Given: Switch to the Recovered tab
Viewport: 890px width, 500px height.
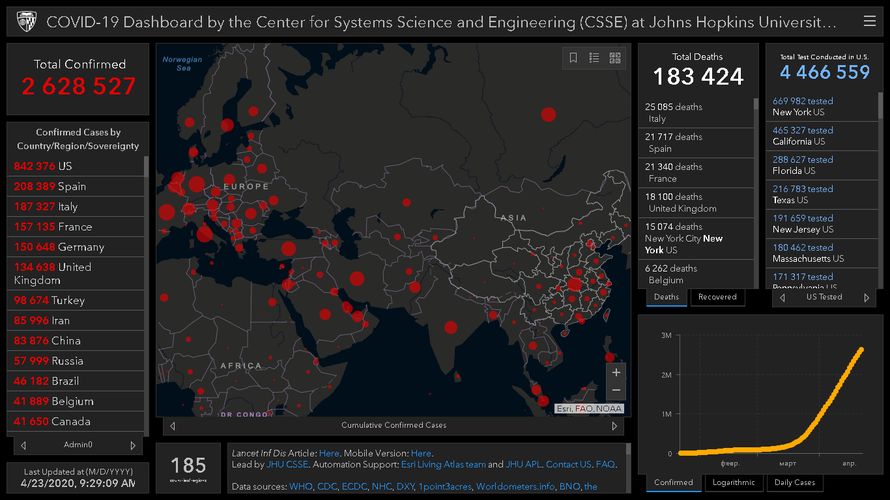Looking at the screenshot, I should point(717,297).
